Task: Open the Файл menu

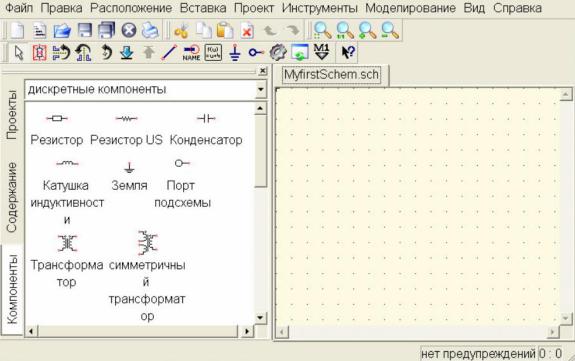Action: (x=19, y=8)
